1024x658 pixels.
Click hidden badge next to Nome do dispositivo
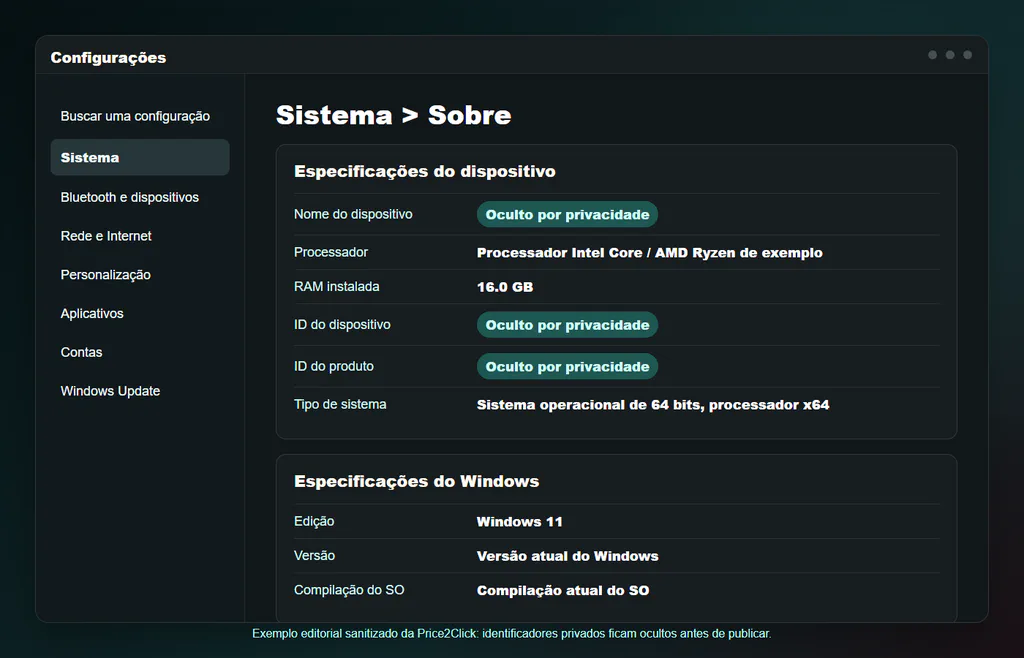[567, 215]
